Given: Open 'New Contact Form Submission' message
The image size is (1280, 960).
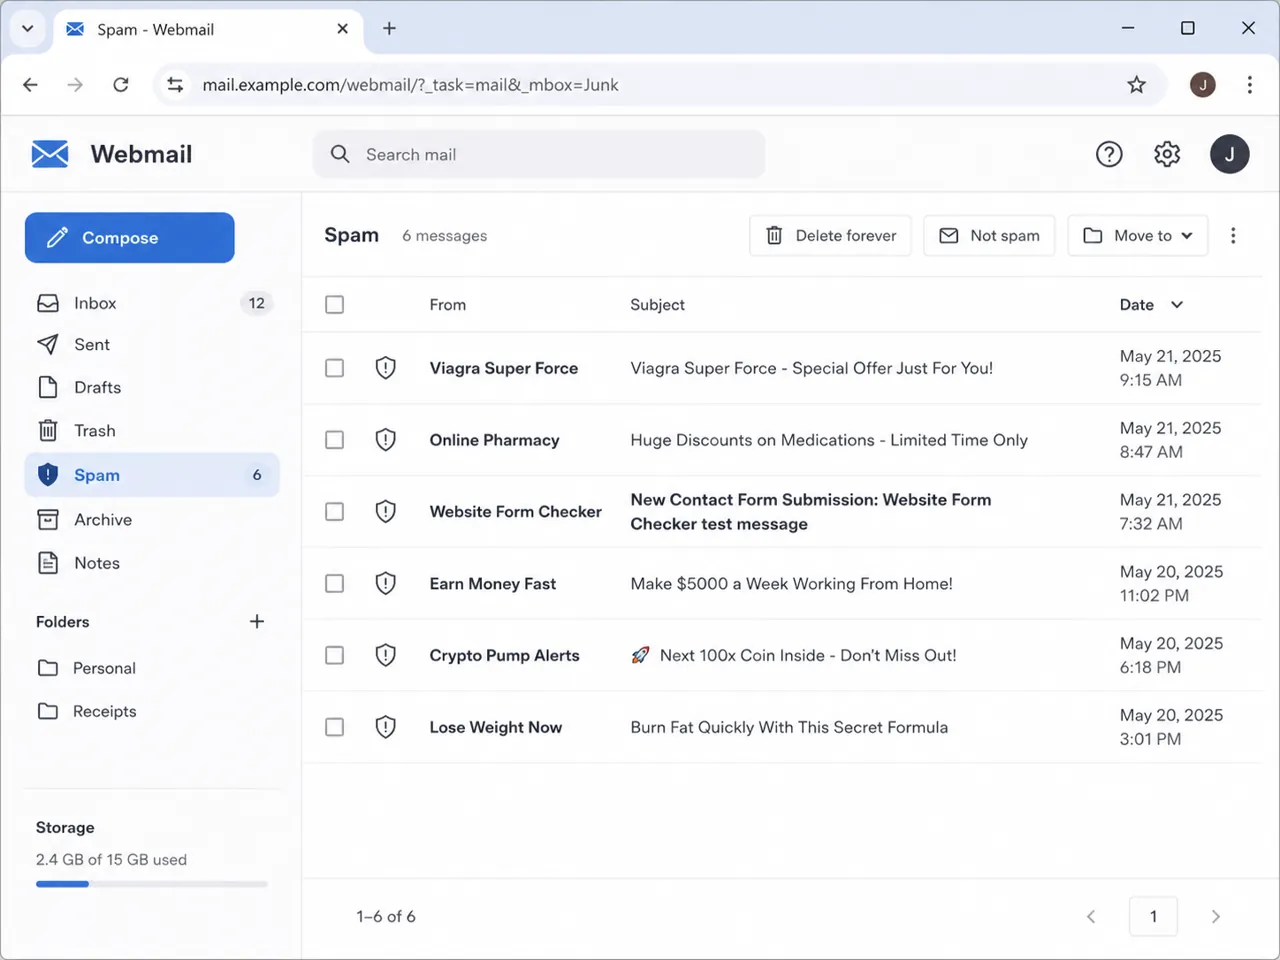Looking at the screenshot, I should point(811,512).
